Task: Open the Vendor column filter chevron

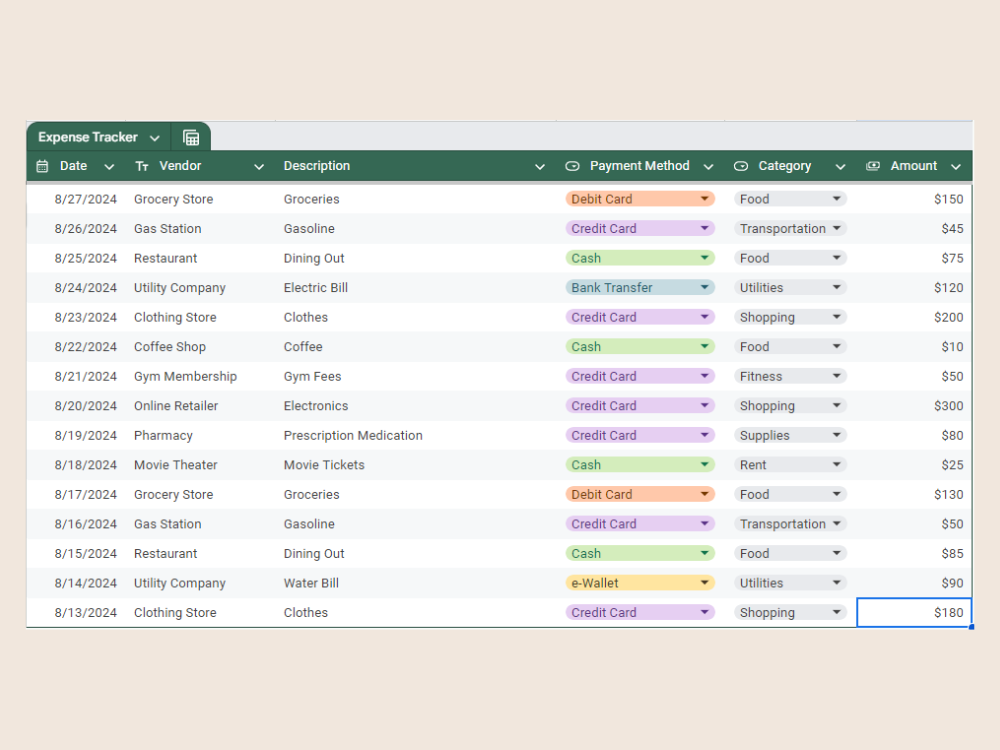Action: [x=258, y=167]
